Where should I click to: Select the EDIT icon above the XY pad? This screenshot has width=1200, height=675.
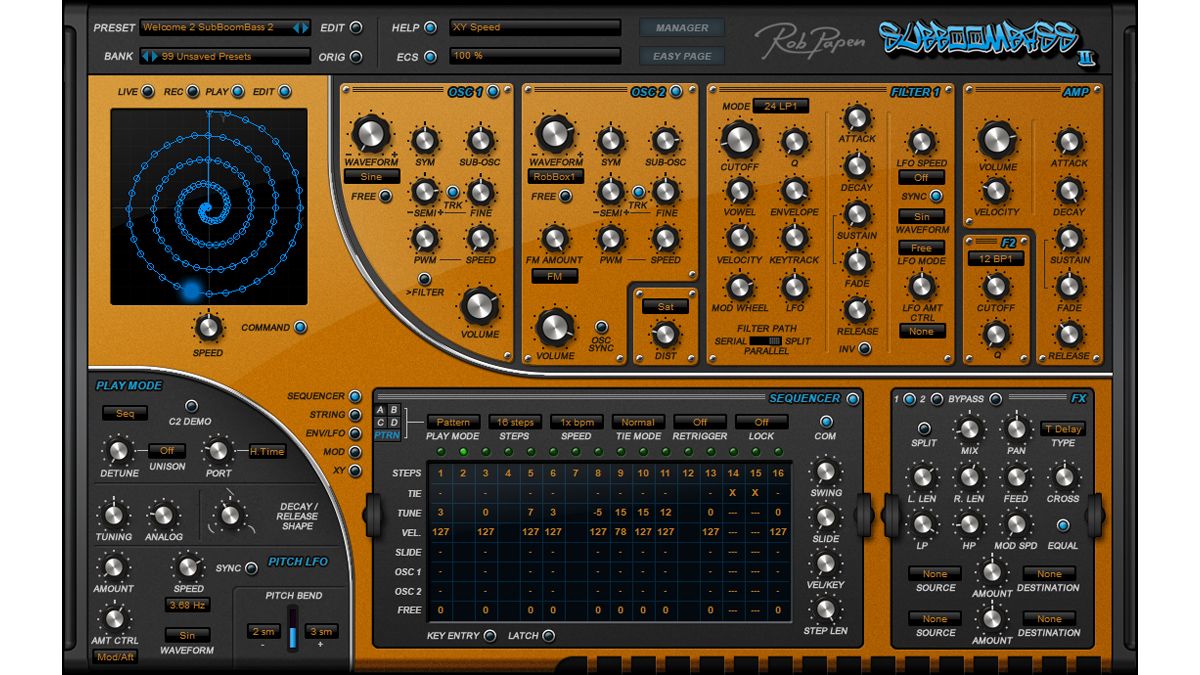click(x=283, y=91)
